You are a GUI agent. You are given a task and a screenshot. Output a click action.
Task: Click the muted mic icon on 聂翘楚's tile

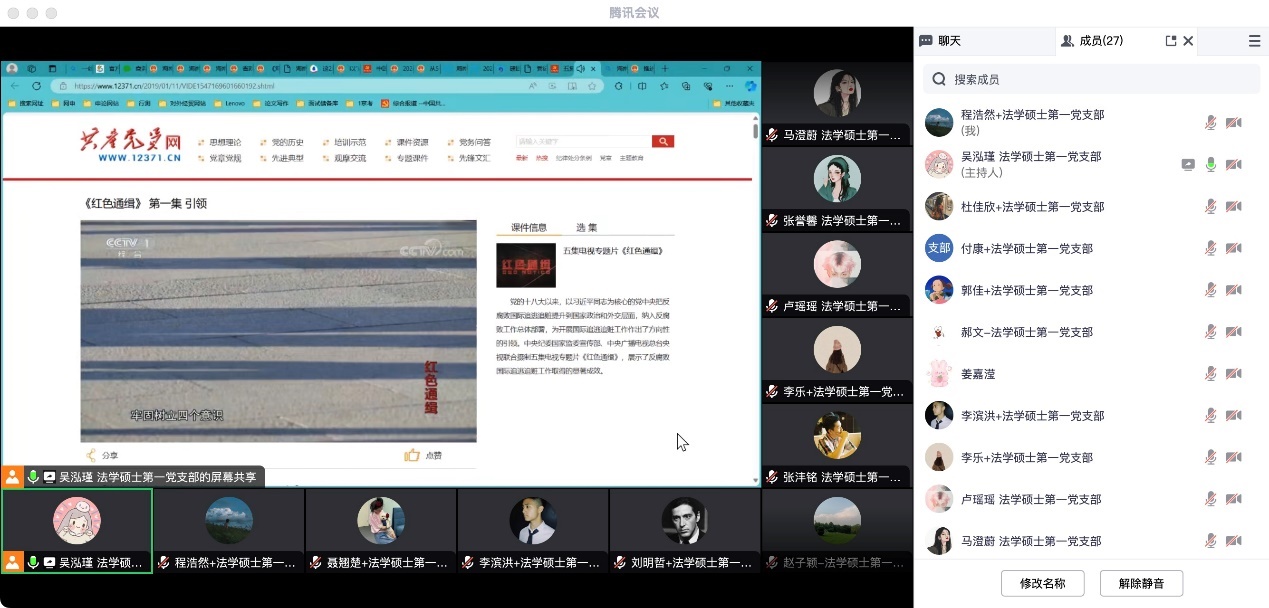click(x=316, y=563)
